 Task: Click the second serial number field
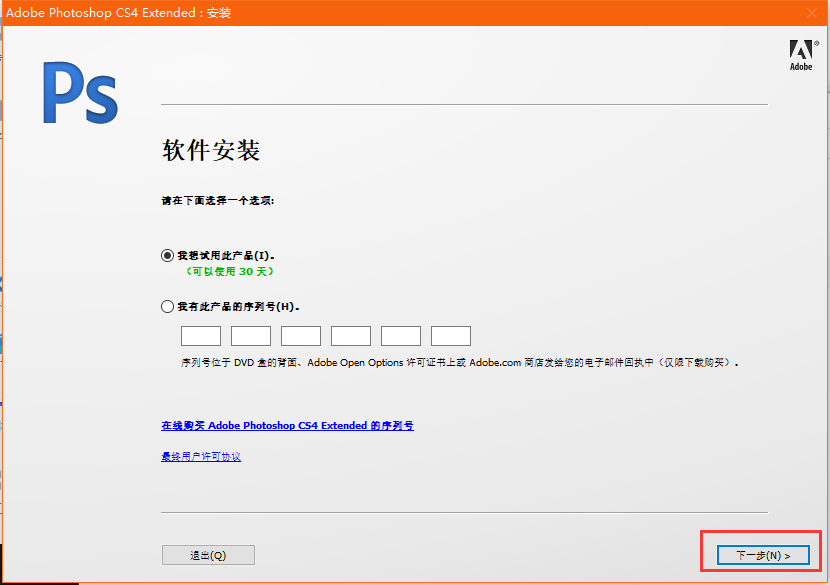click(251, 336)
